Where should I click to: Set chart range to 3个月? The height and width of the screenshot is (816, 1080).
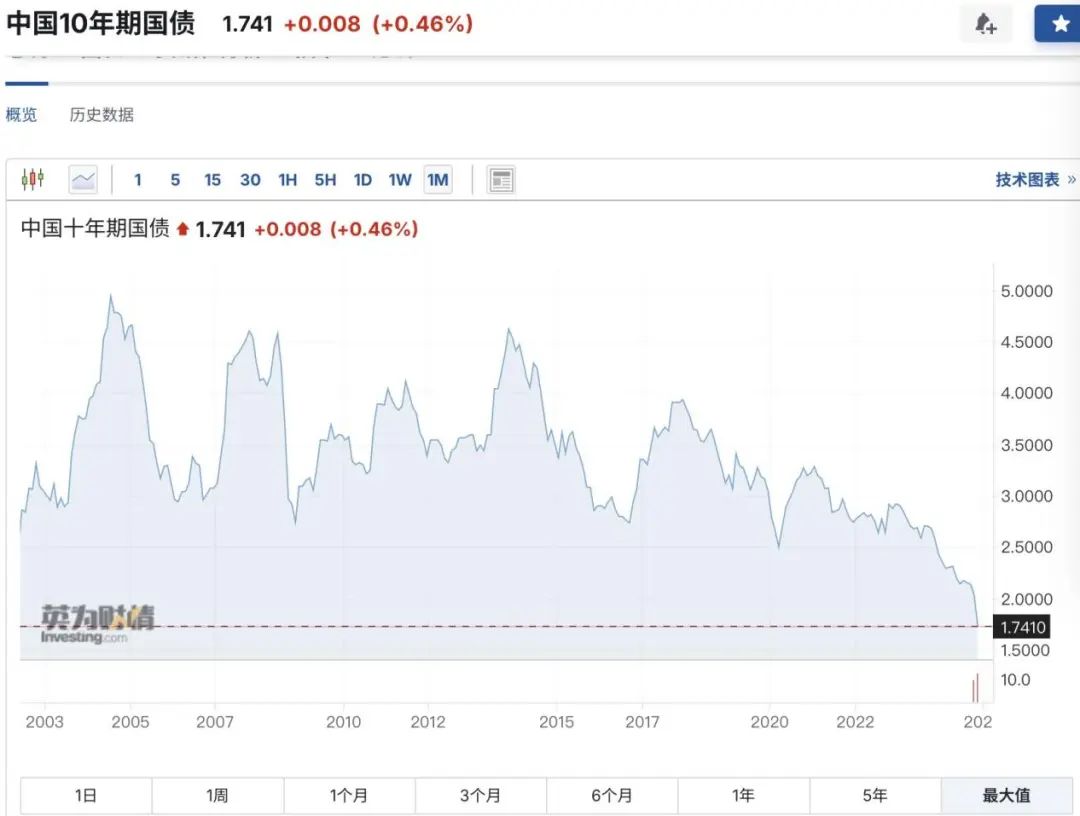click(x=481, y=795)
